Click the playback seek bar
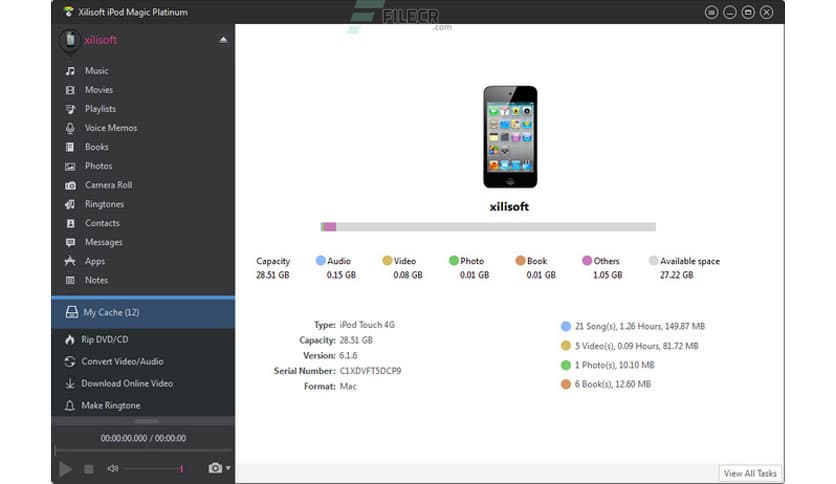This screenshot has width=836, height=484. tap(143, 450)
